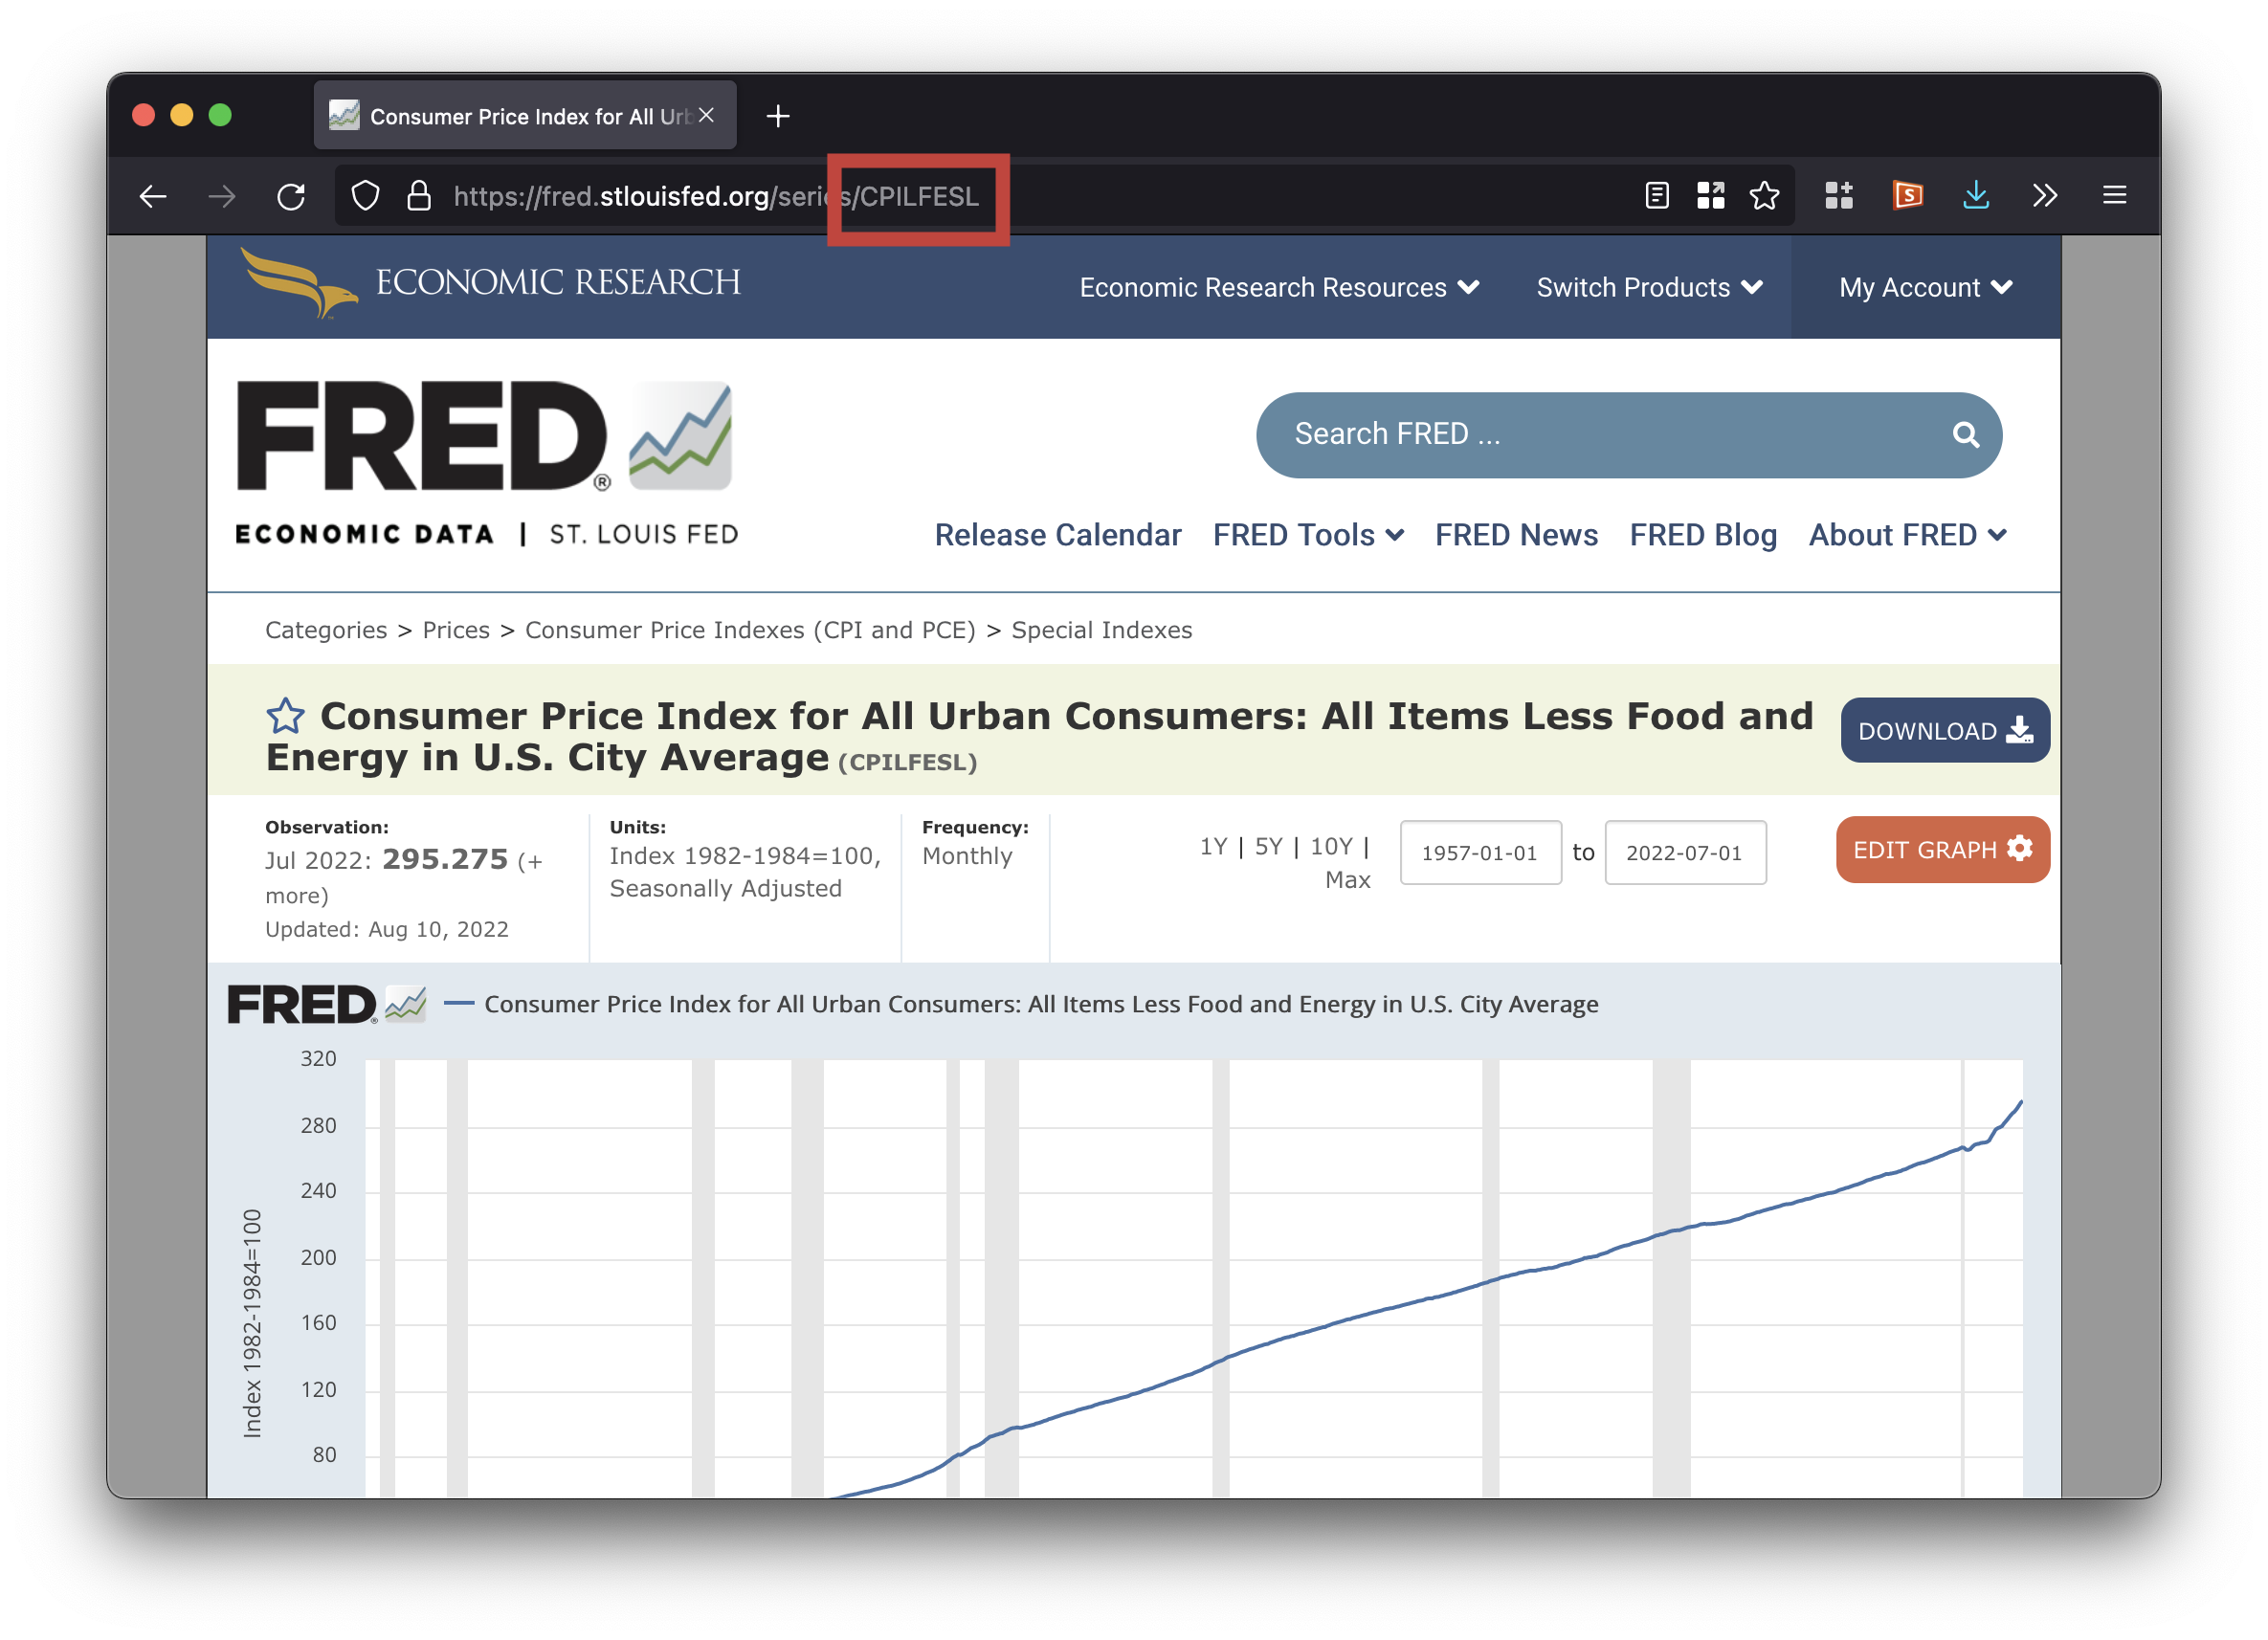2268x1640 pixels.
Task: Bookmark page with the toolbar star icon
Action: point(1764,195)
